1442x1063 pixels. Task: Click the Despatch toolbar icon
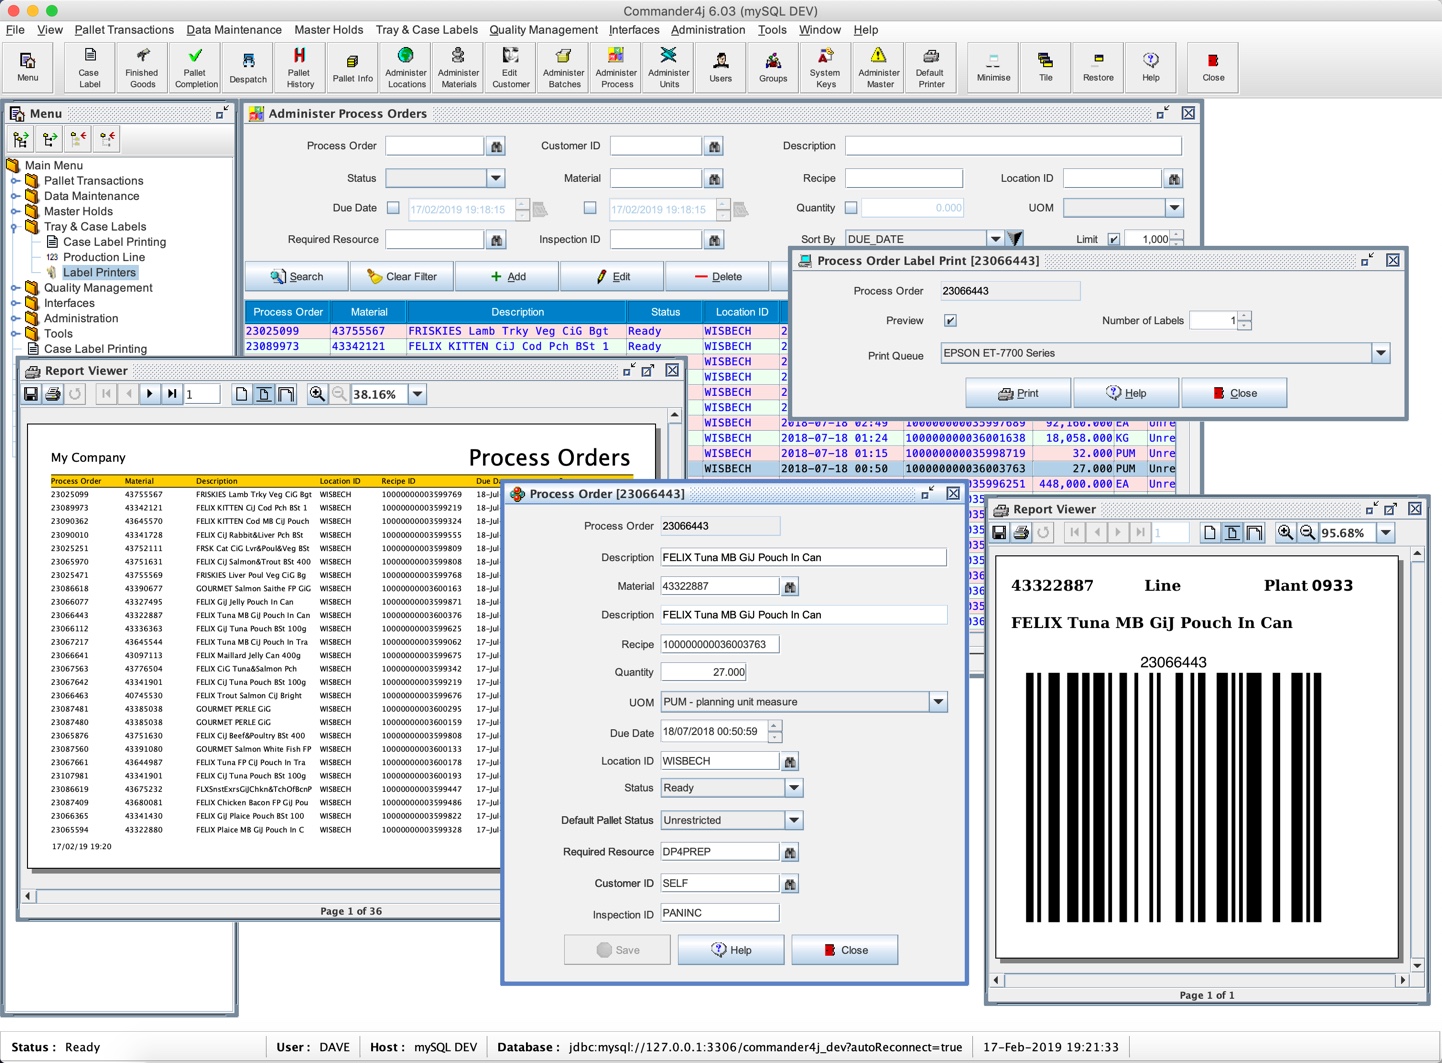click(x=248, y=66)
